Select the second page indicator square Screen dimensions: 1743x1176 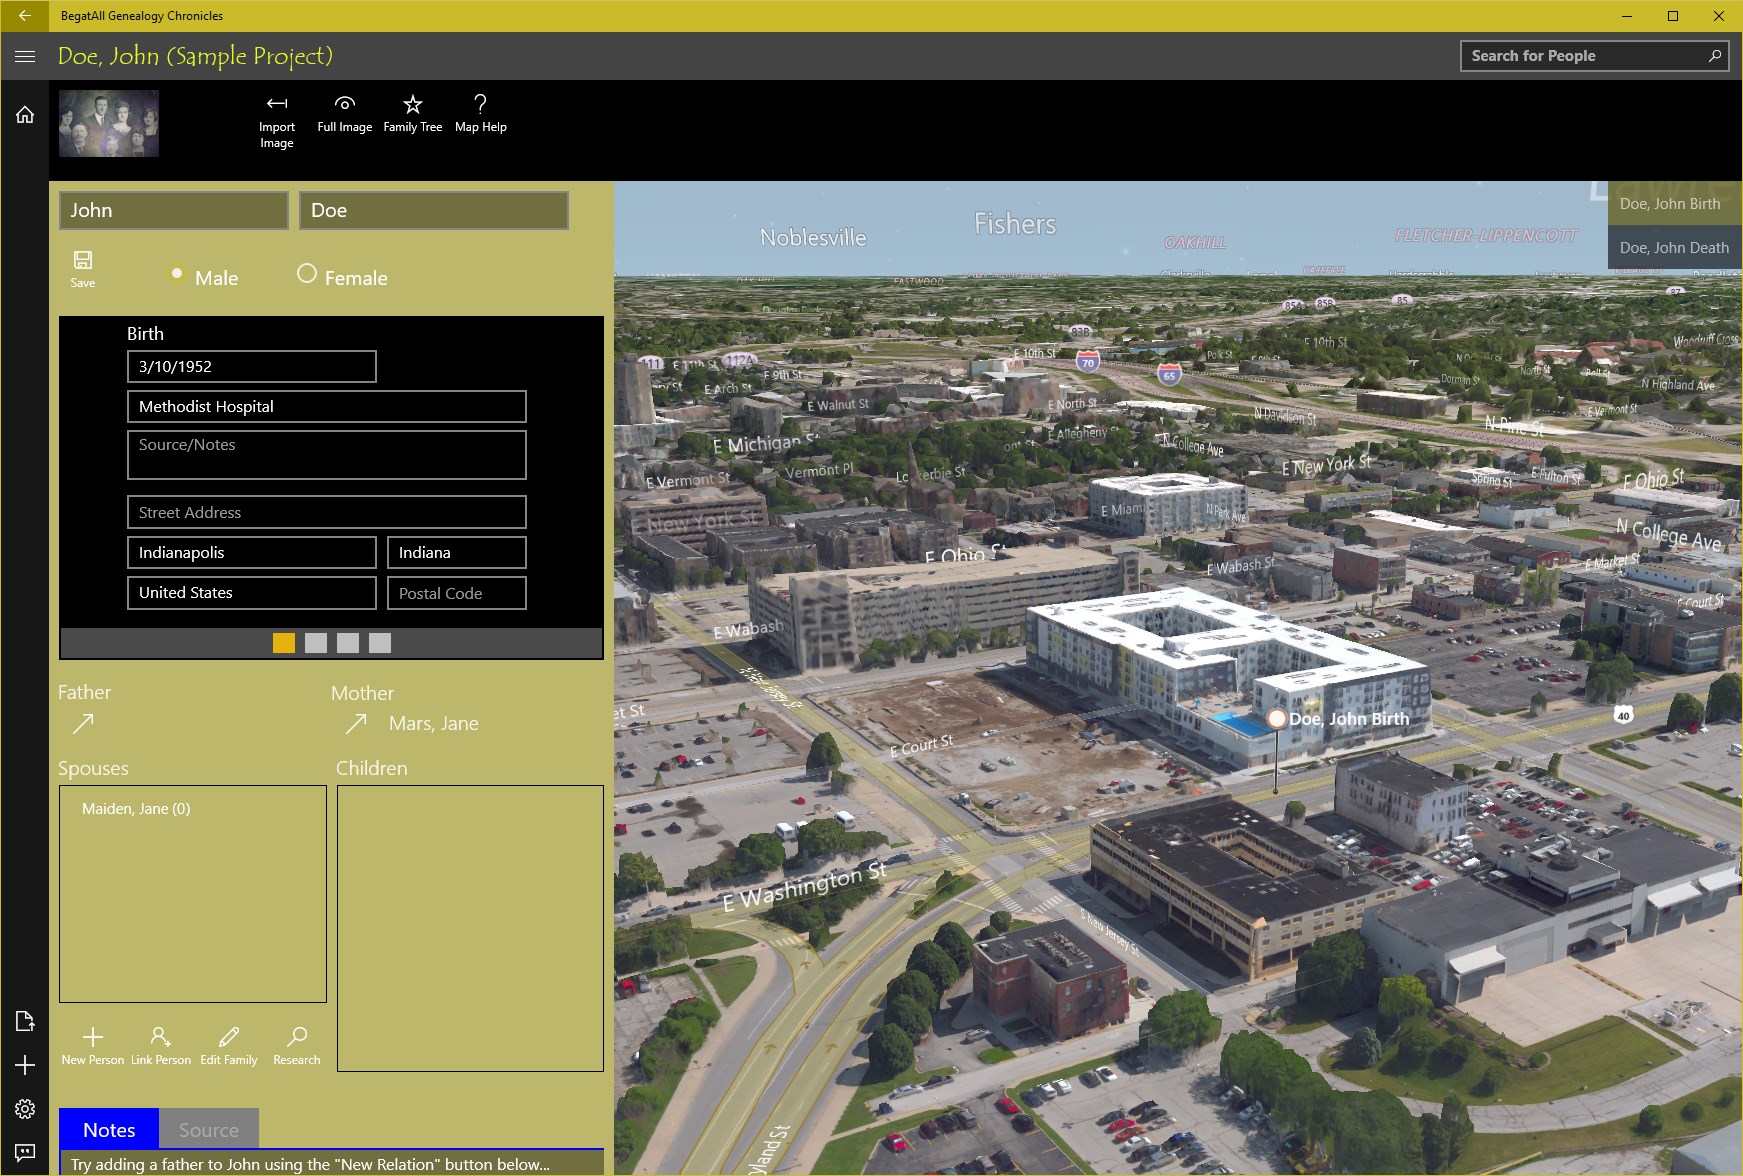[316, 643]
